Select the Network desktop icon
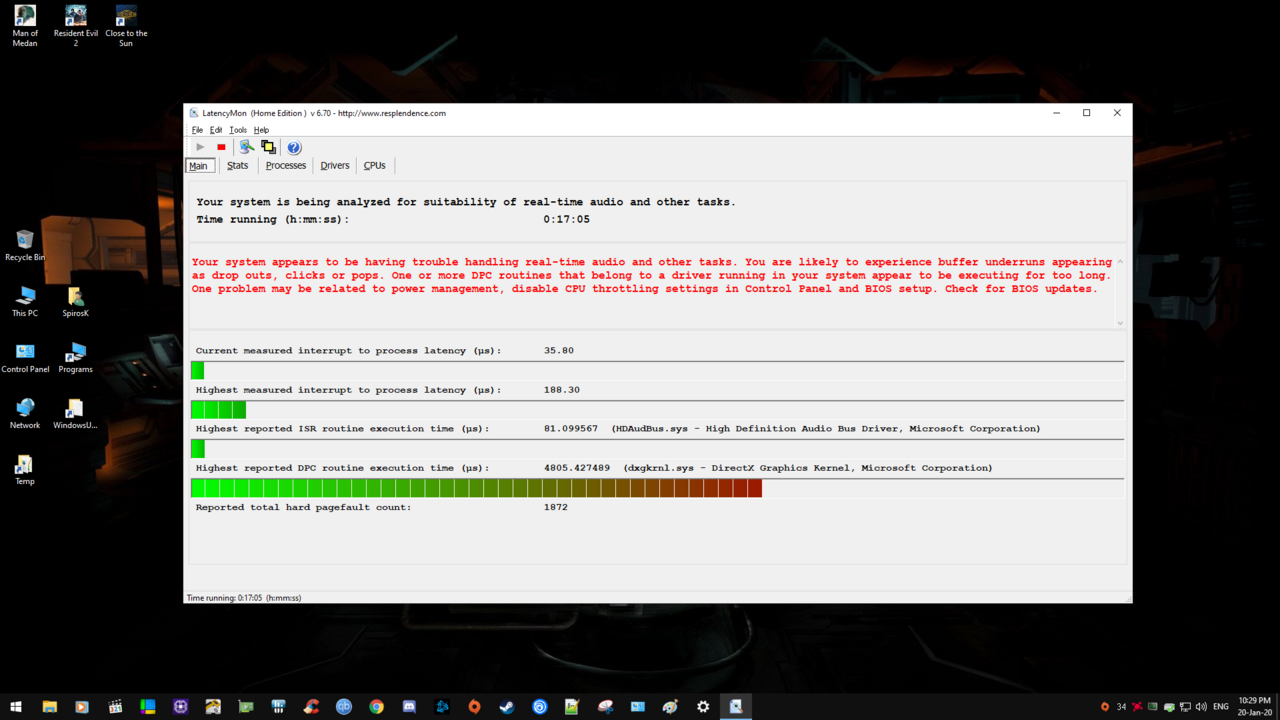1280x720 pixels. point(25,413)
